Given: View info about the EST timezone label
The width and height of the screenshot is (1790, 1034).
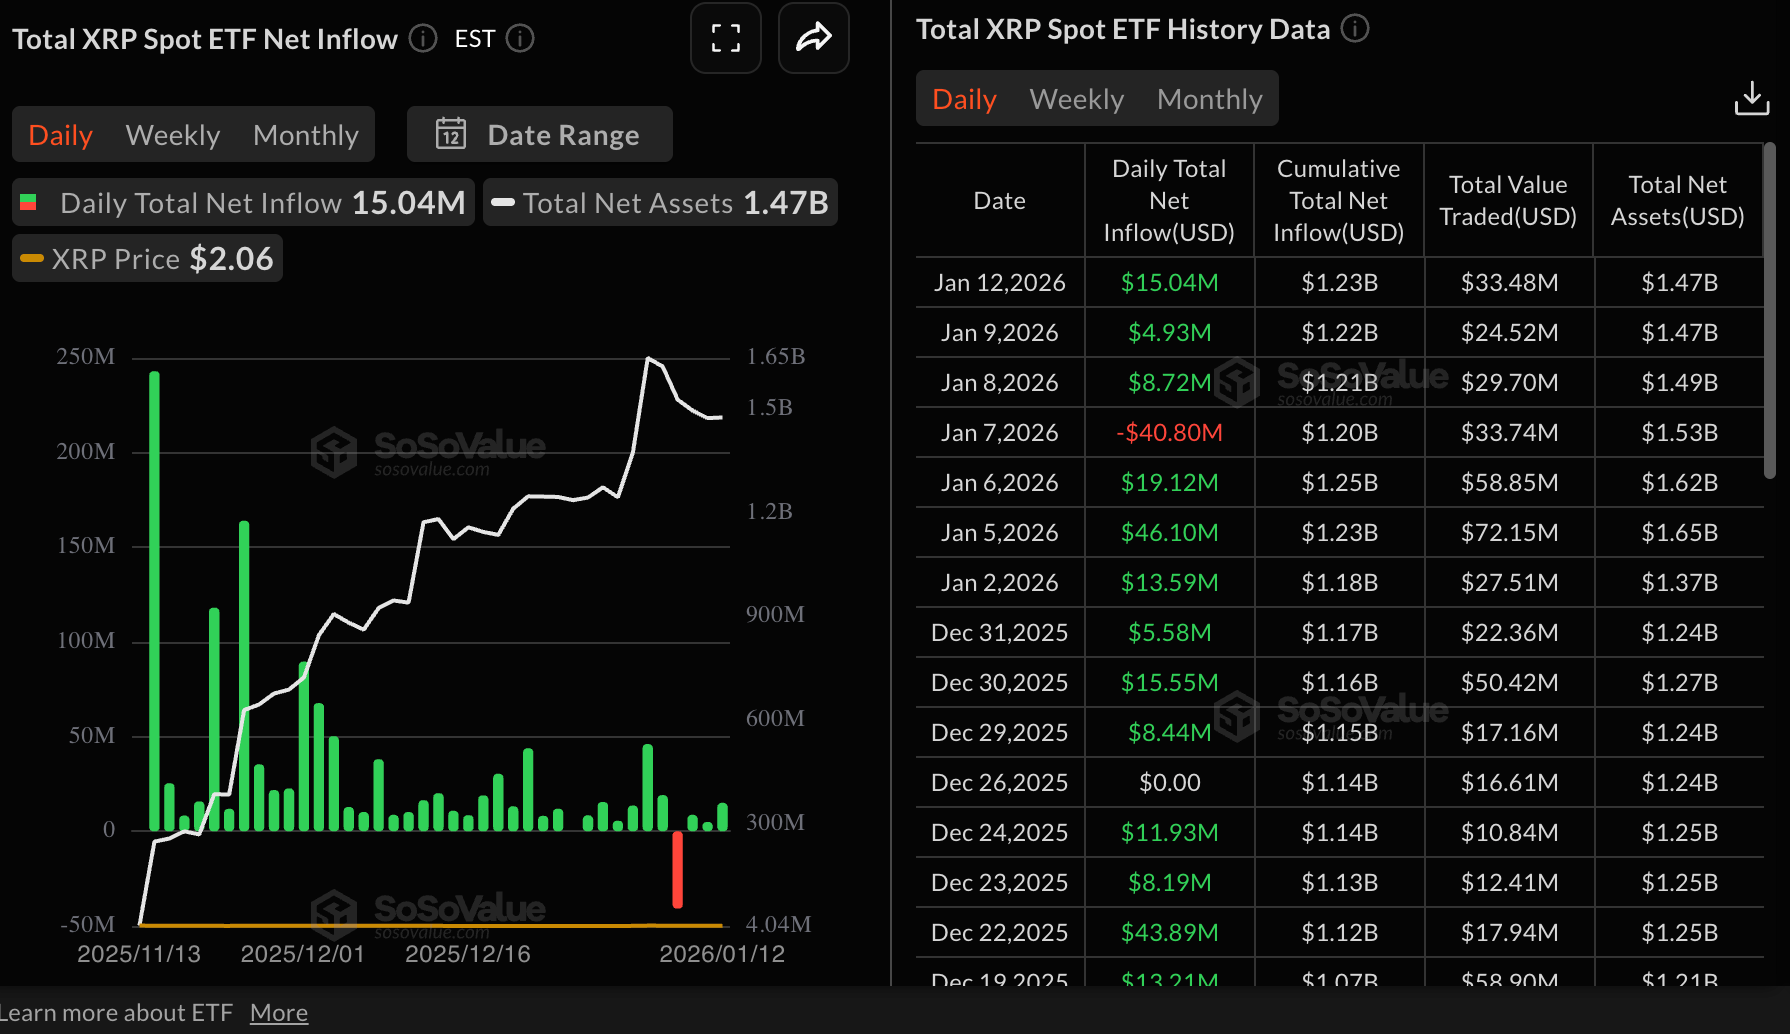Looking at the screenshot, I should (x=518, y=39).
